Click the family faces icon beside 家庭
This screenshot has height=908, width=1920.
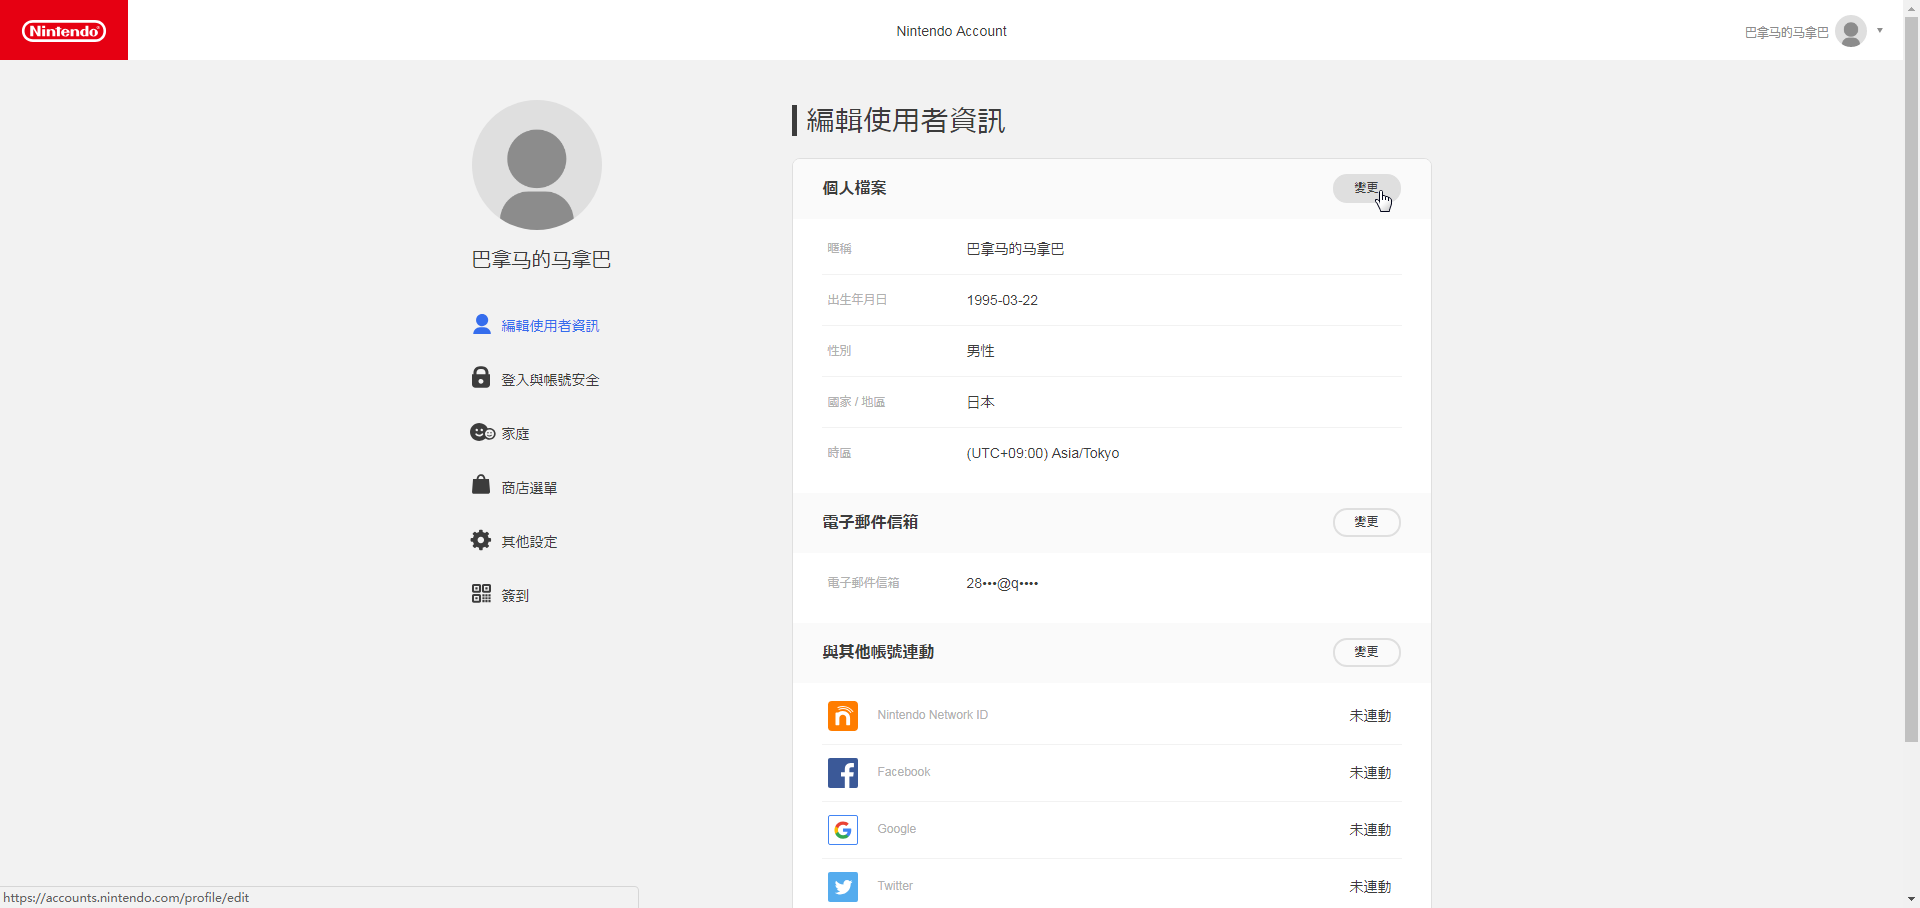pos(482,432)
